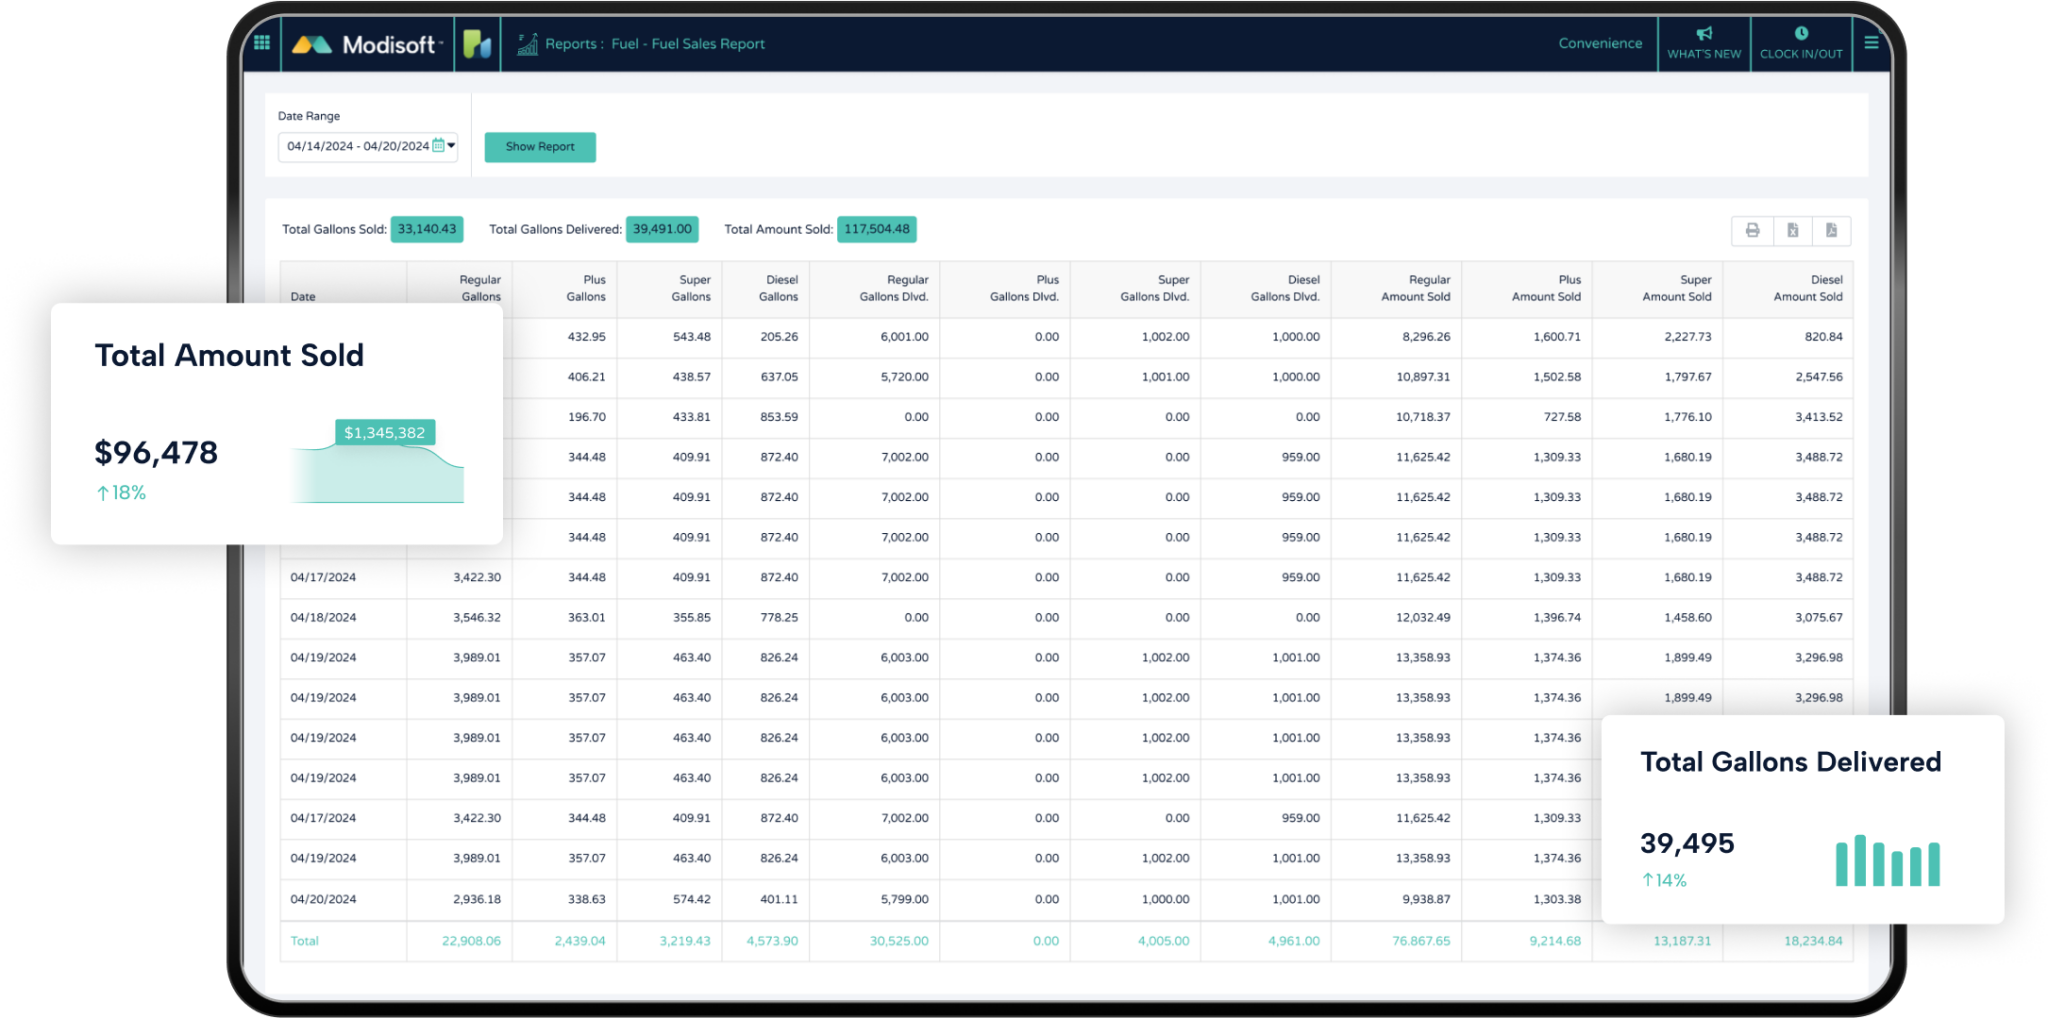Export report to Excel file
The image size is (2048, 1018).
point(1793,231)
